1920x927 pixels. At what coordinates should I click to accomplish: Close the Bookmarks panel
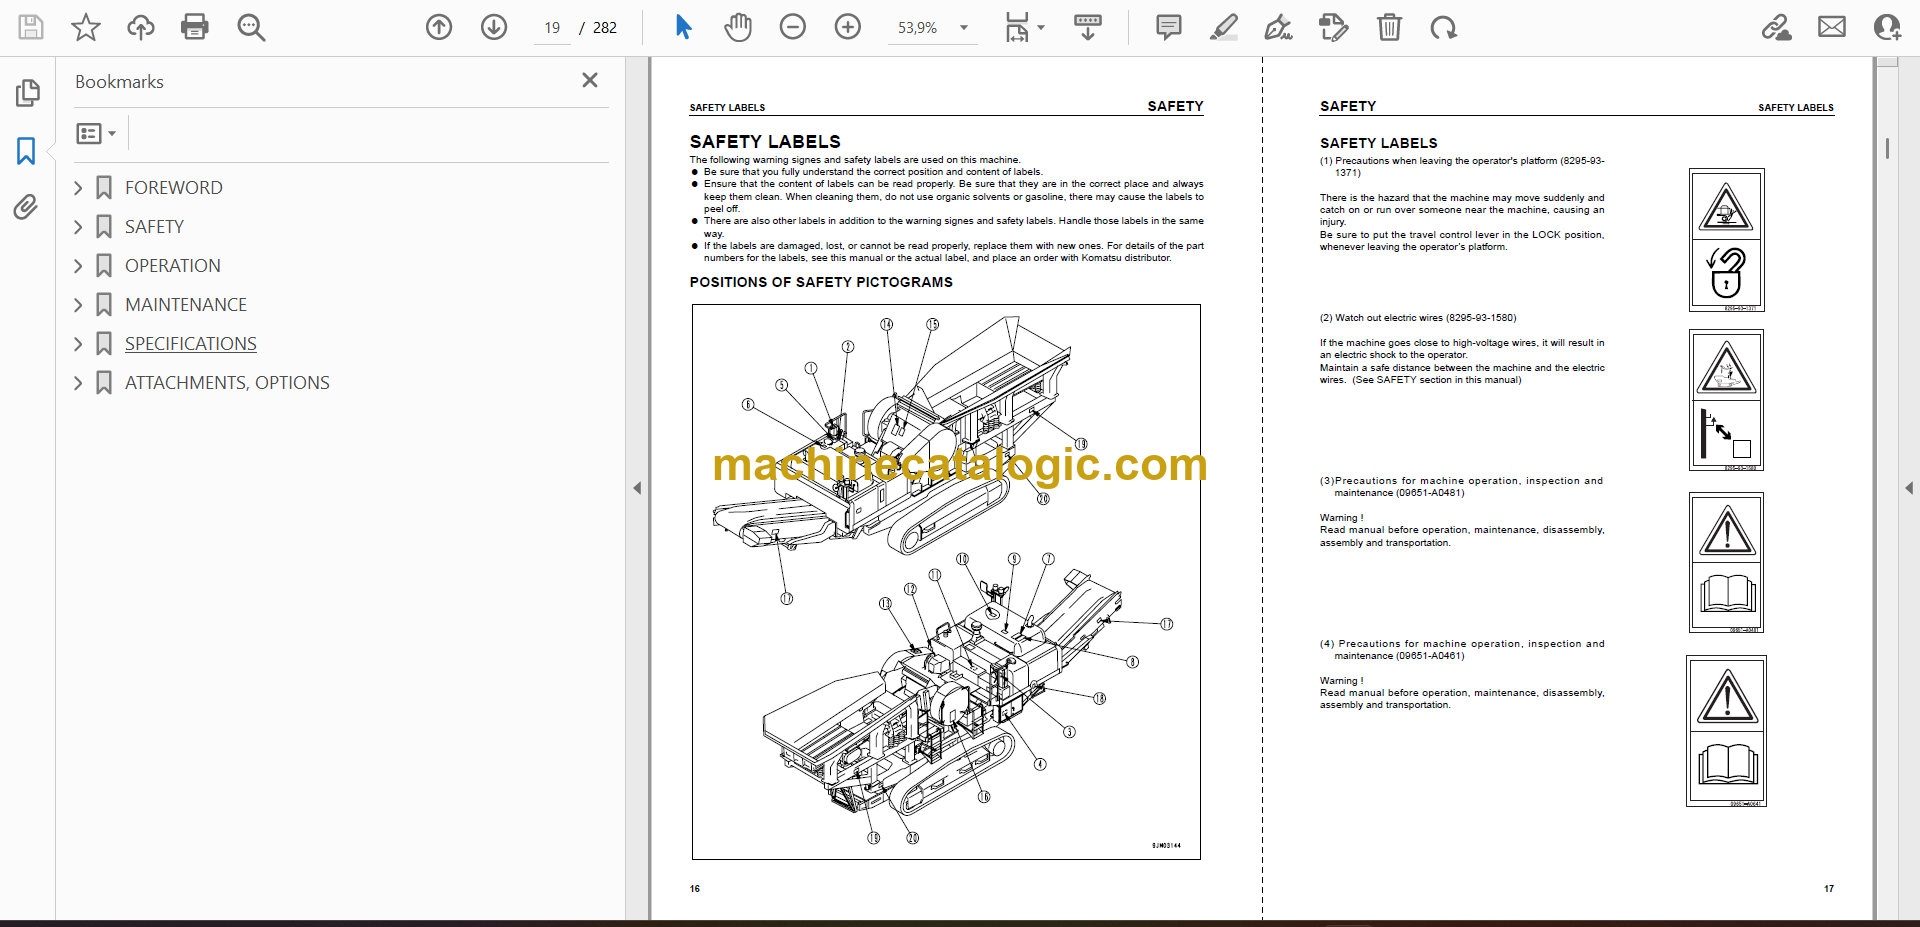(590, 80)
